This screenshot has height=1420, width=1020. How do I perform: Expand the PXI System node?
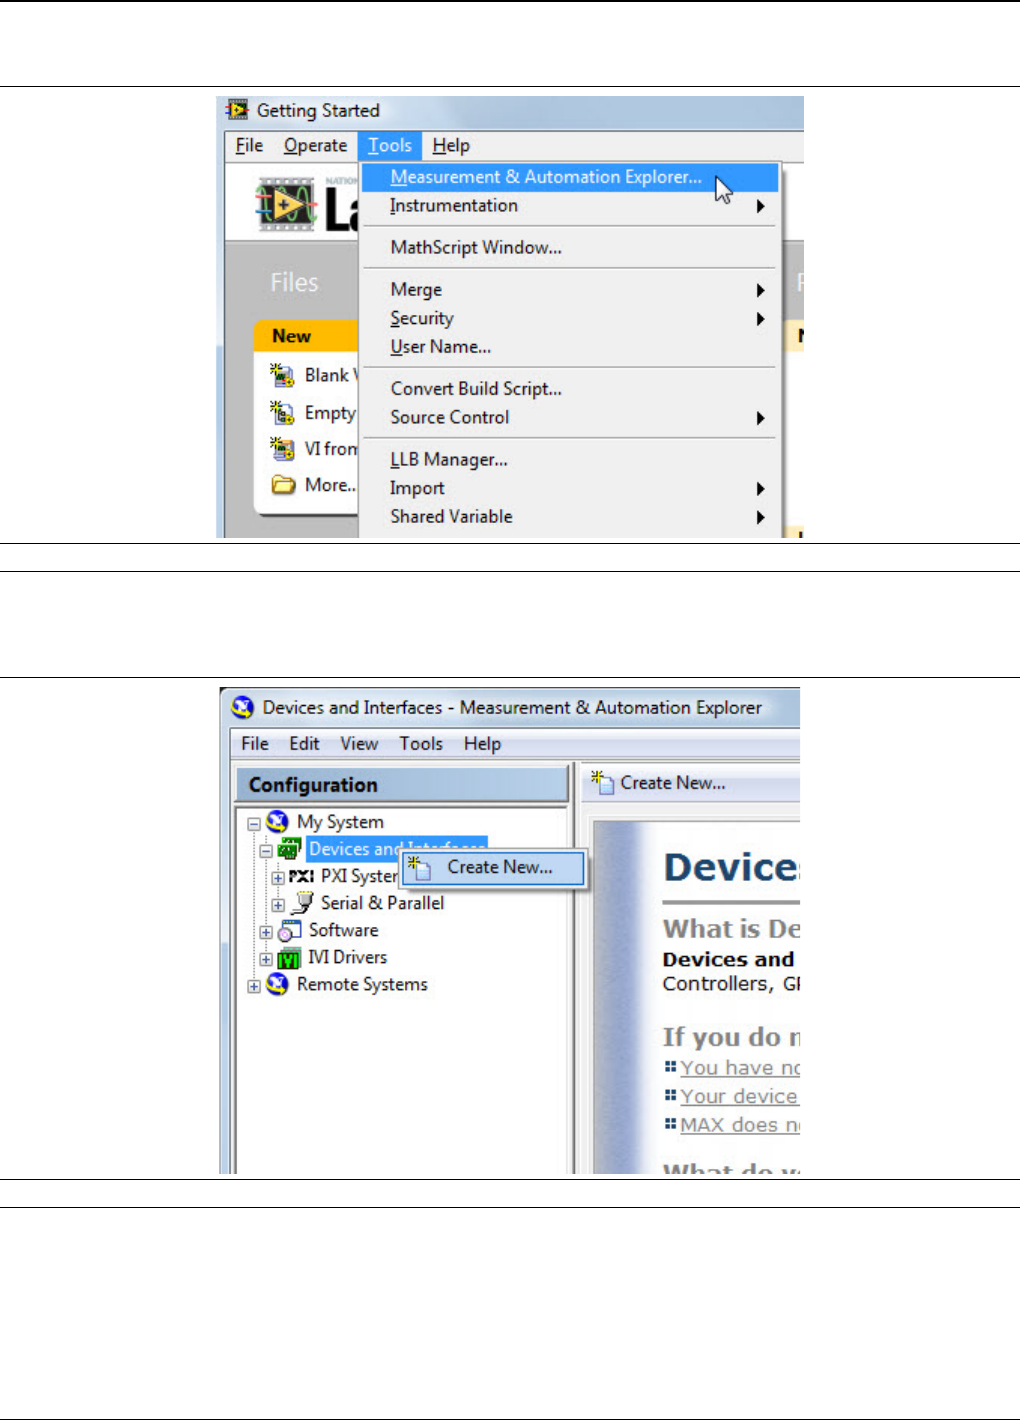tap(278, 878)
